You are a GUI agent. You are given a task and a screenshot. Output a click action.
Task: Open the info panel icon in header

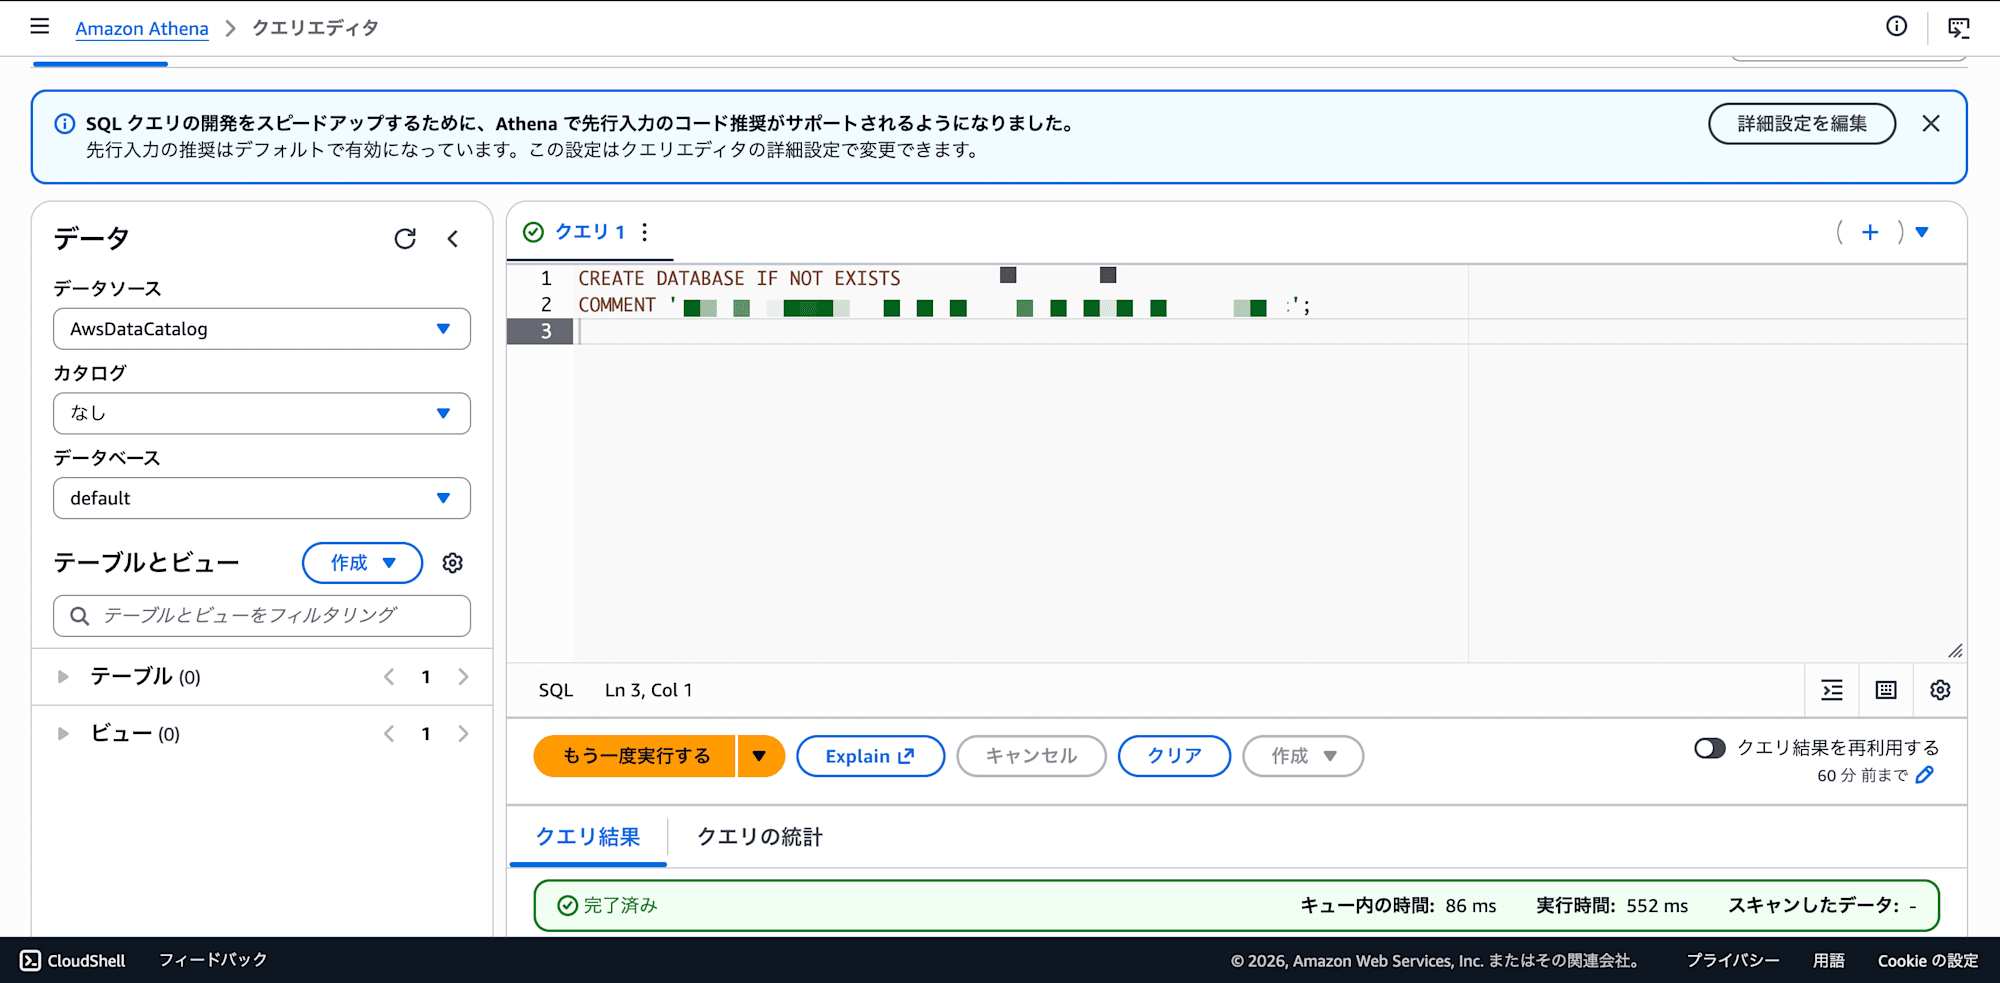1896,27
